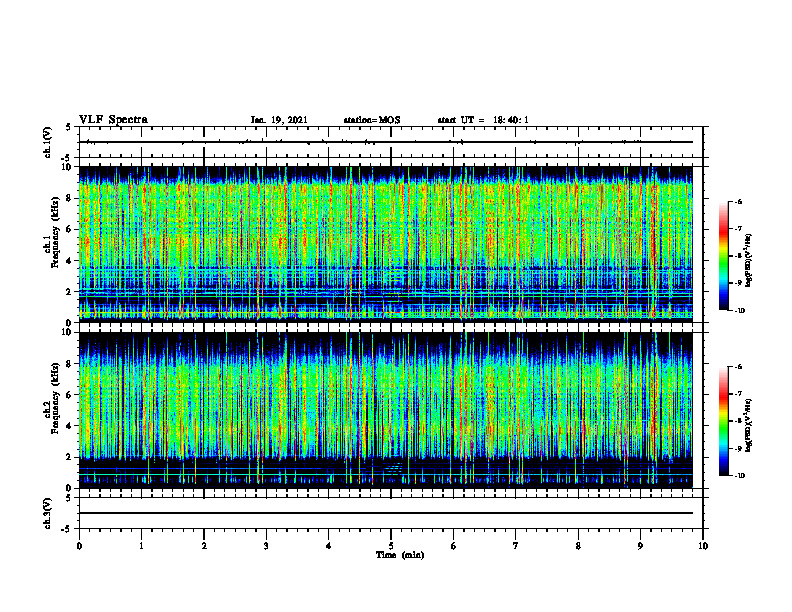The height and width of the screenshot is (612, 792).
Task: Click the "VLF Spectra" title text
Action: 113,120
